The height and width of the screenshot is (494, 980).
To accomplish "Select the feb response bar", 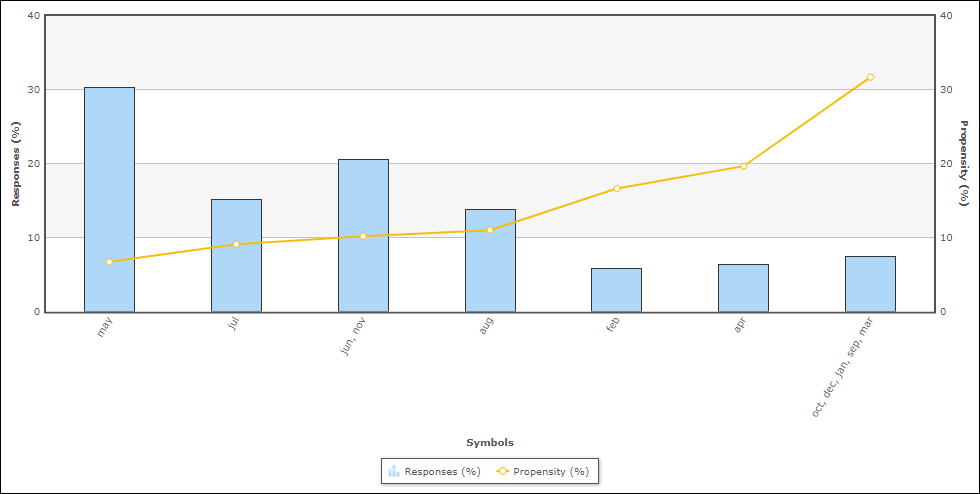I will [x=616, y=290].
